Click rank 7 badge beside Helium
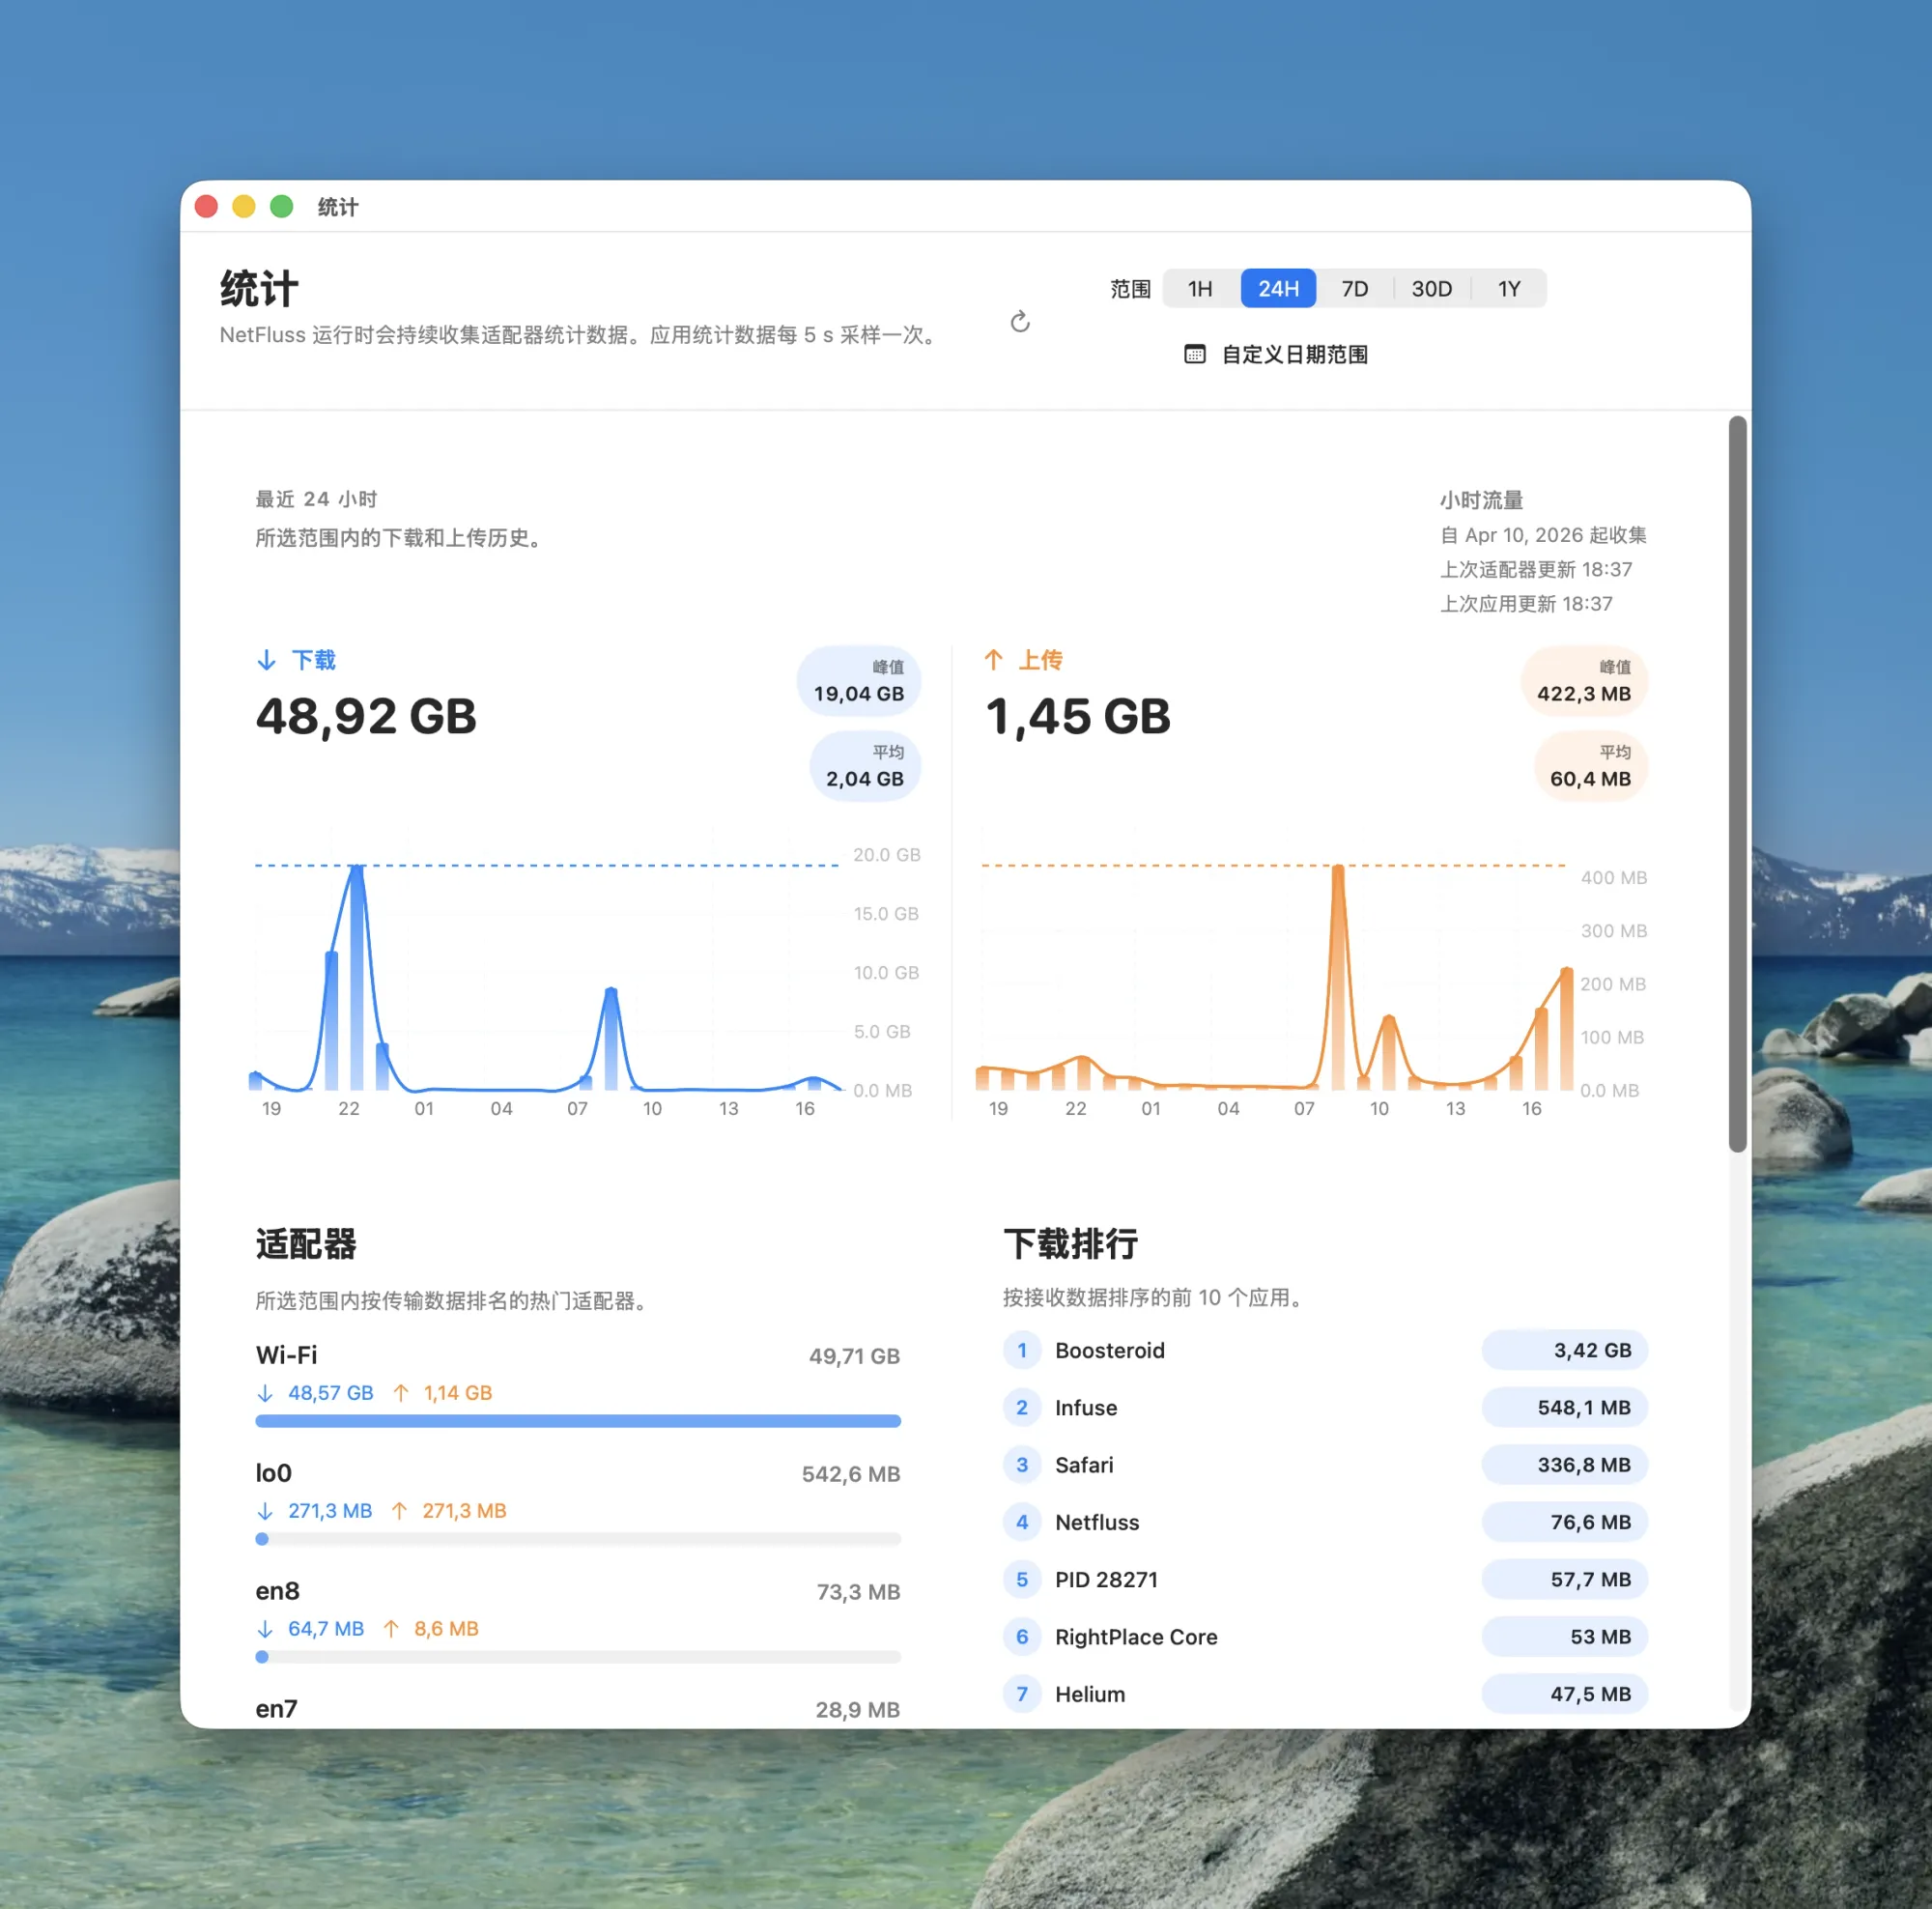1932x1909 pixels. [x=1021, y=1694]
